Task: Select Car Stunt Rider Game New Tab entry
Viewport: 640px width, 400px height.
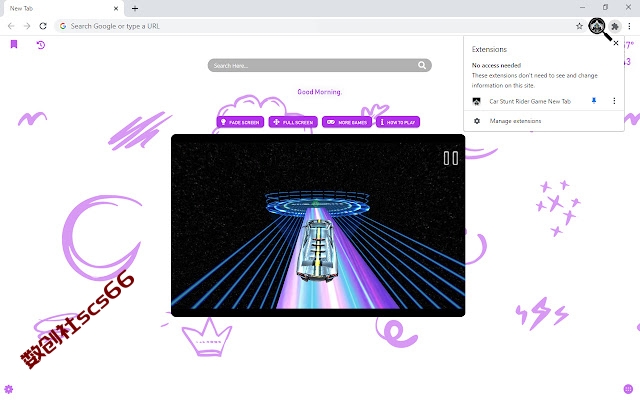Action: pyautogui.click(x=530, y=101)
